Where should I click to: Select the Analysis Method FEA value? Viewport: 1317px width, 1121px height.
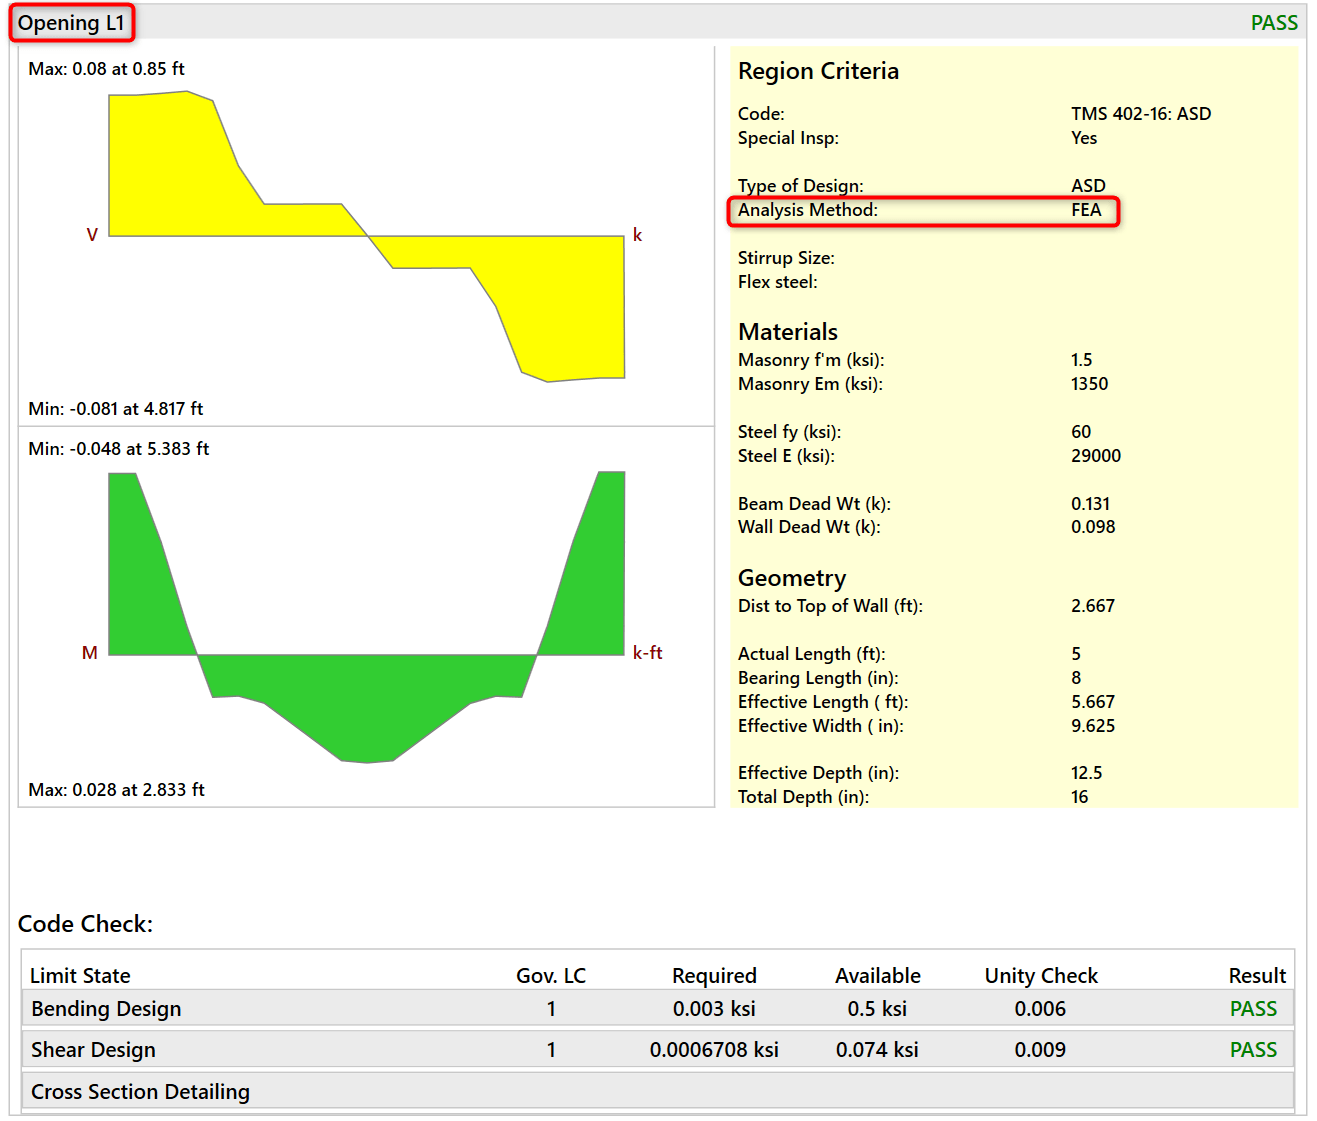coord(1086,210)
